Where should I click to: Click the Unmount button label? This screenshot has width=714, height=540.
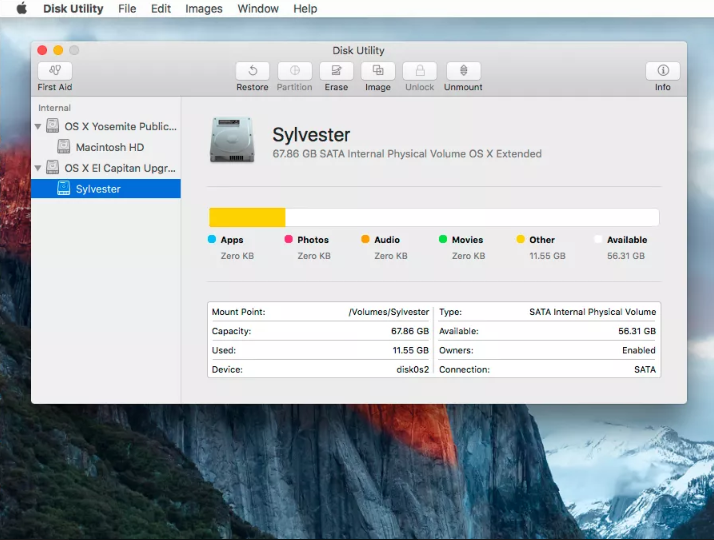[x=463, y=87]
